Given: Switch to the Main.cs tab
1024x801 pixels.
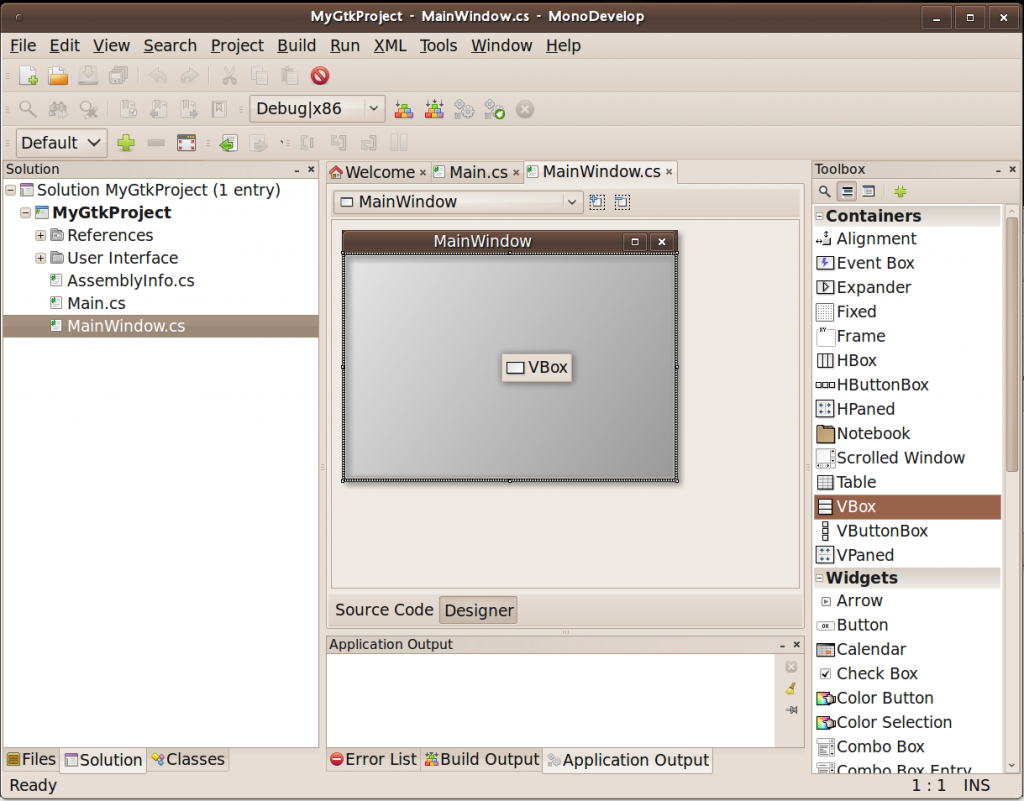Looking at the screenshot, I should 478,172.
